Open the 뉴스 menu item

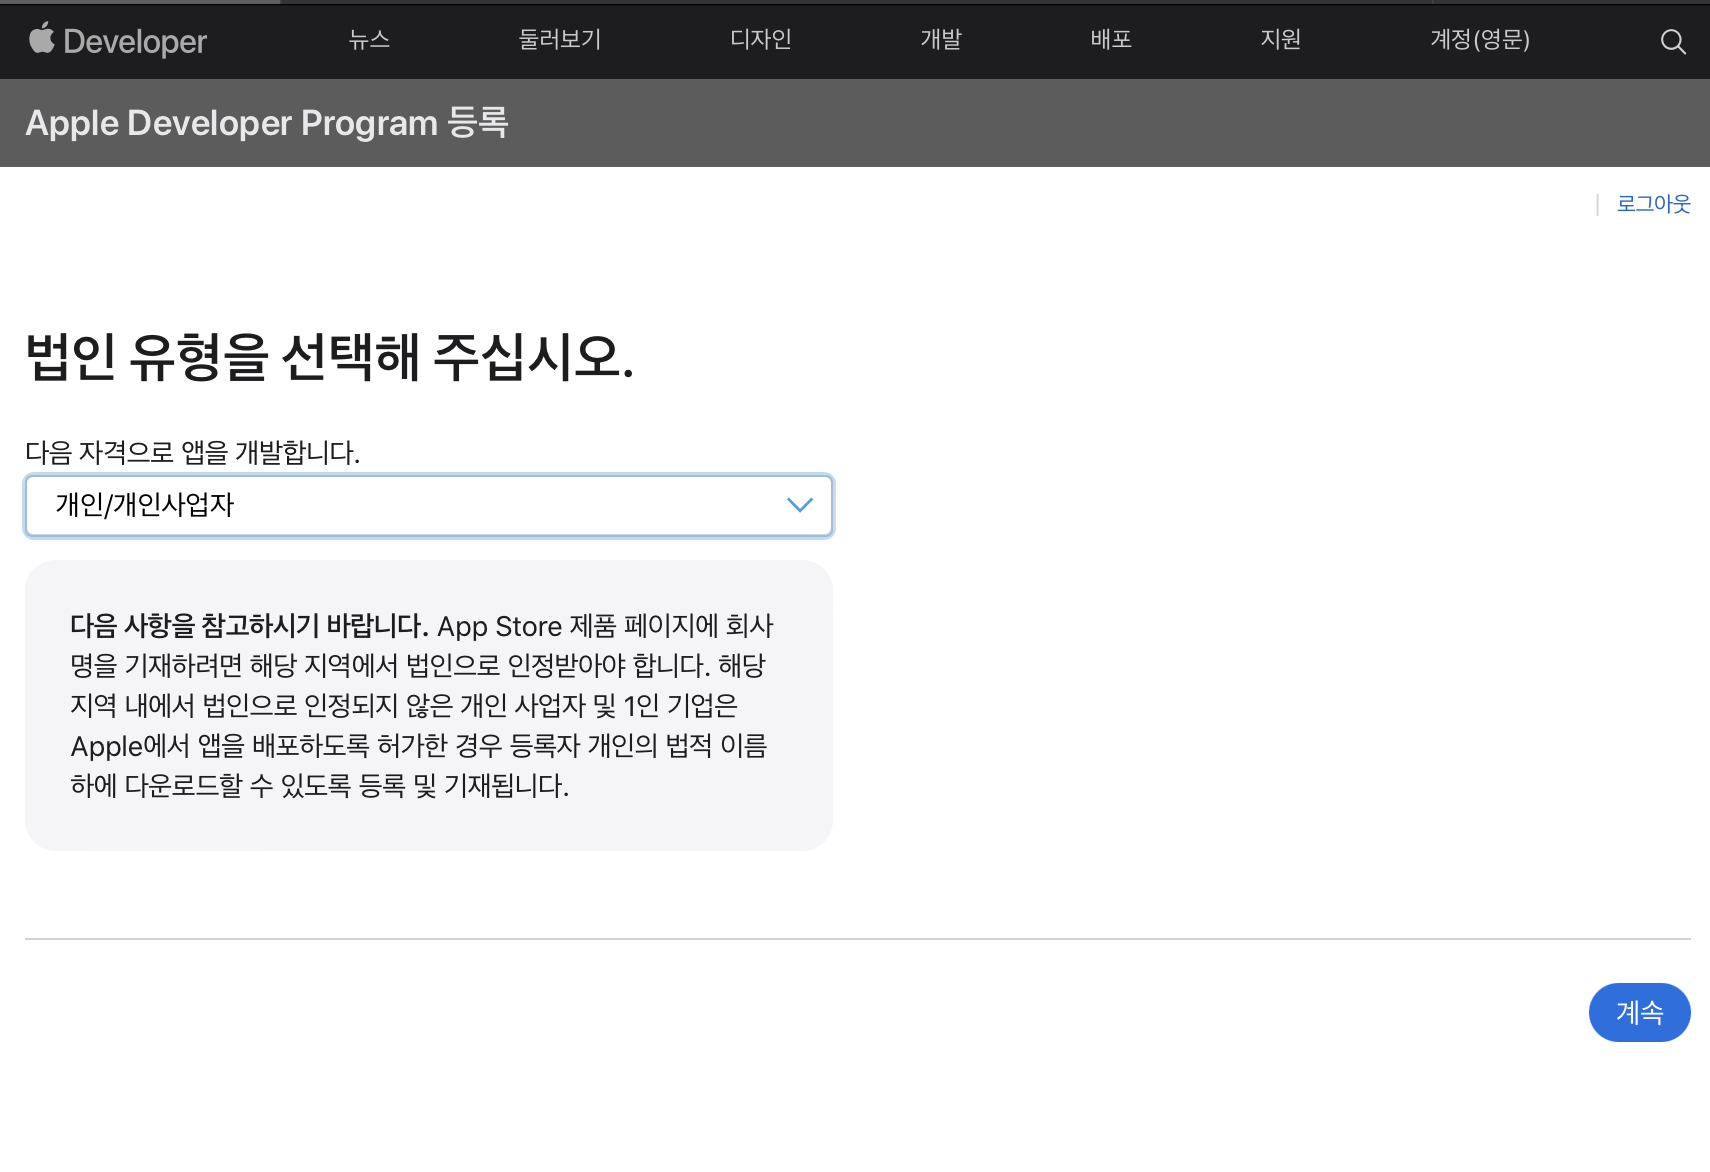click(x=369, y=39)
